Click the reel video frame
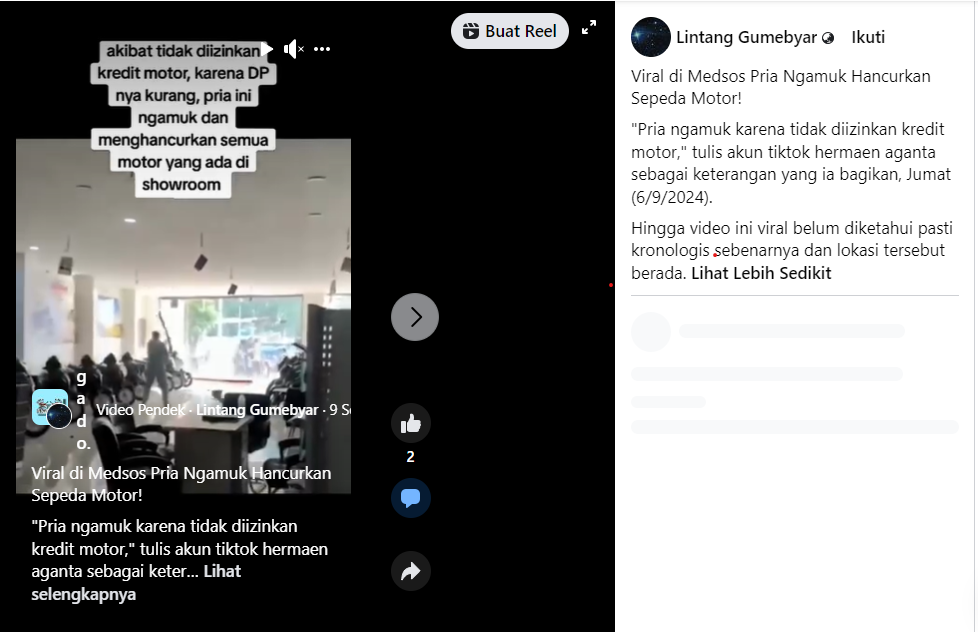This screenshot has height=632, width=978. click(183, 316)
